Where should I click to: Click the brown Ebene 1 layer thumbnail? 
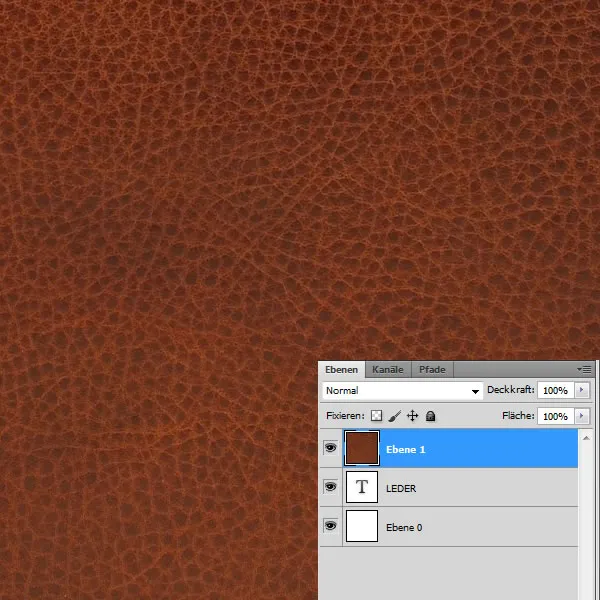(361, 449)
